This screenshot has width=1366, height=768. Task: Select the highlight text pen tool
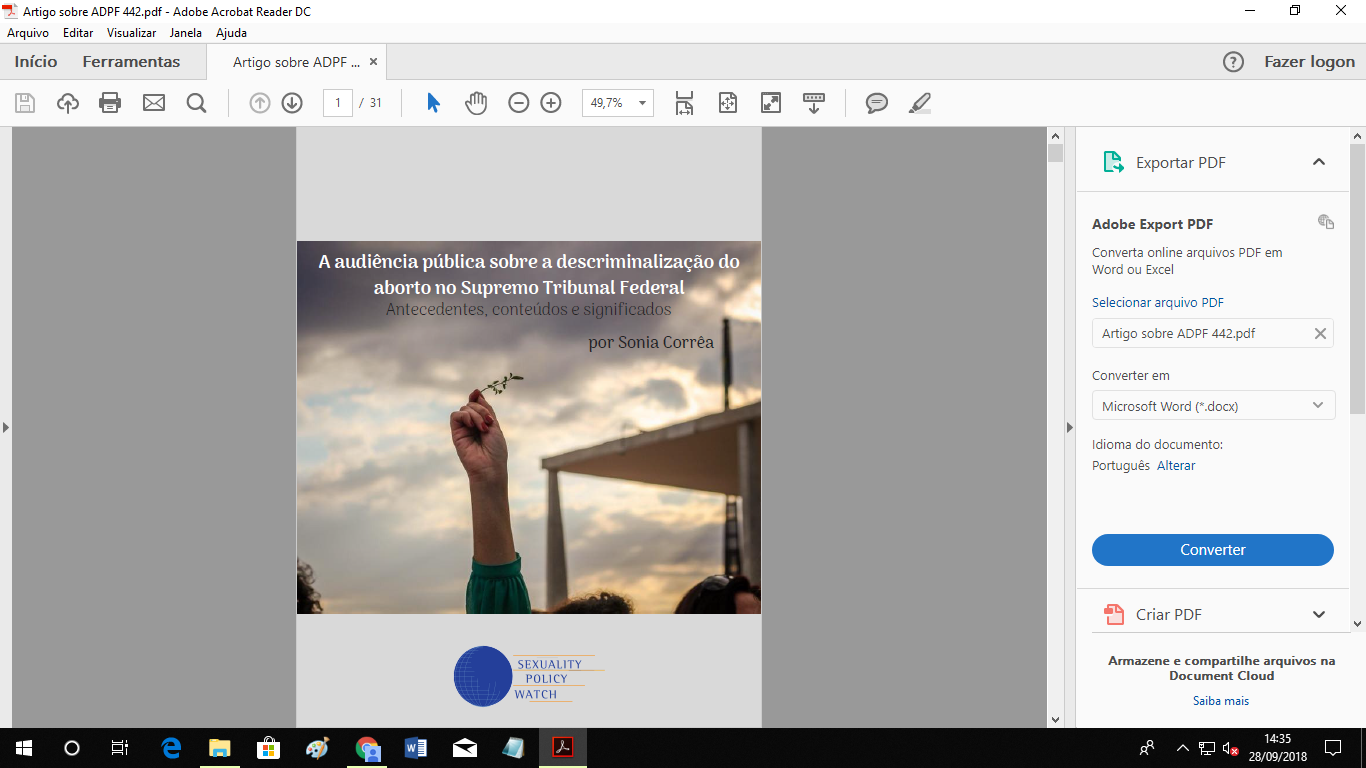[x=920, y=103]
